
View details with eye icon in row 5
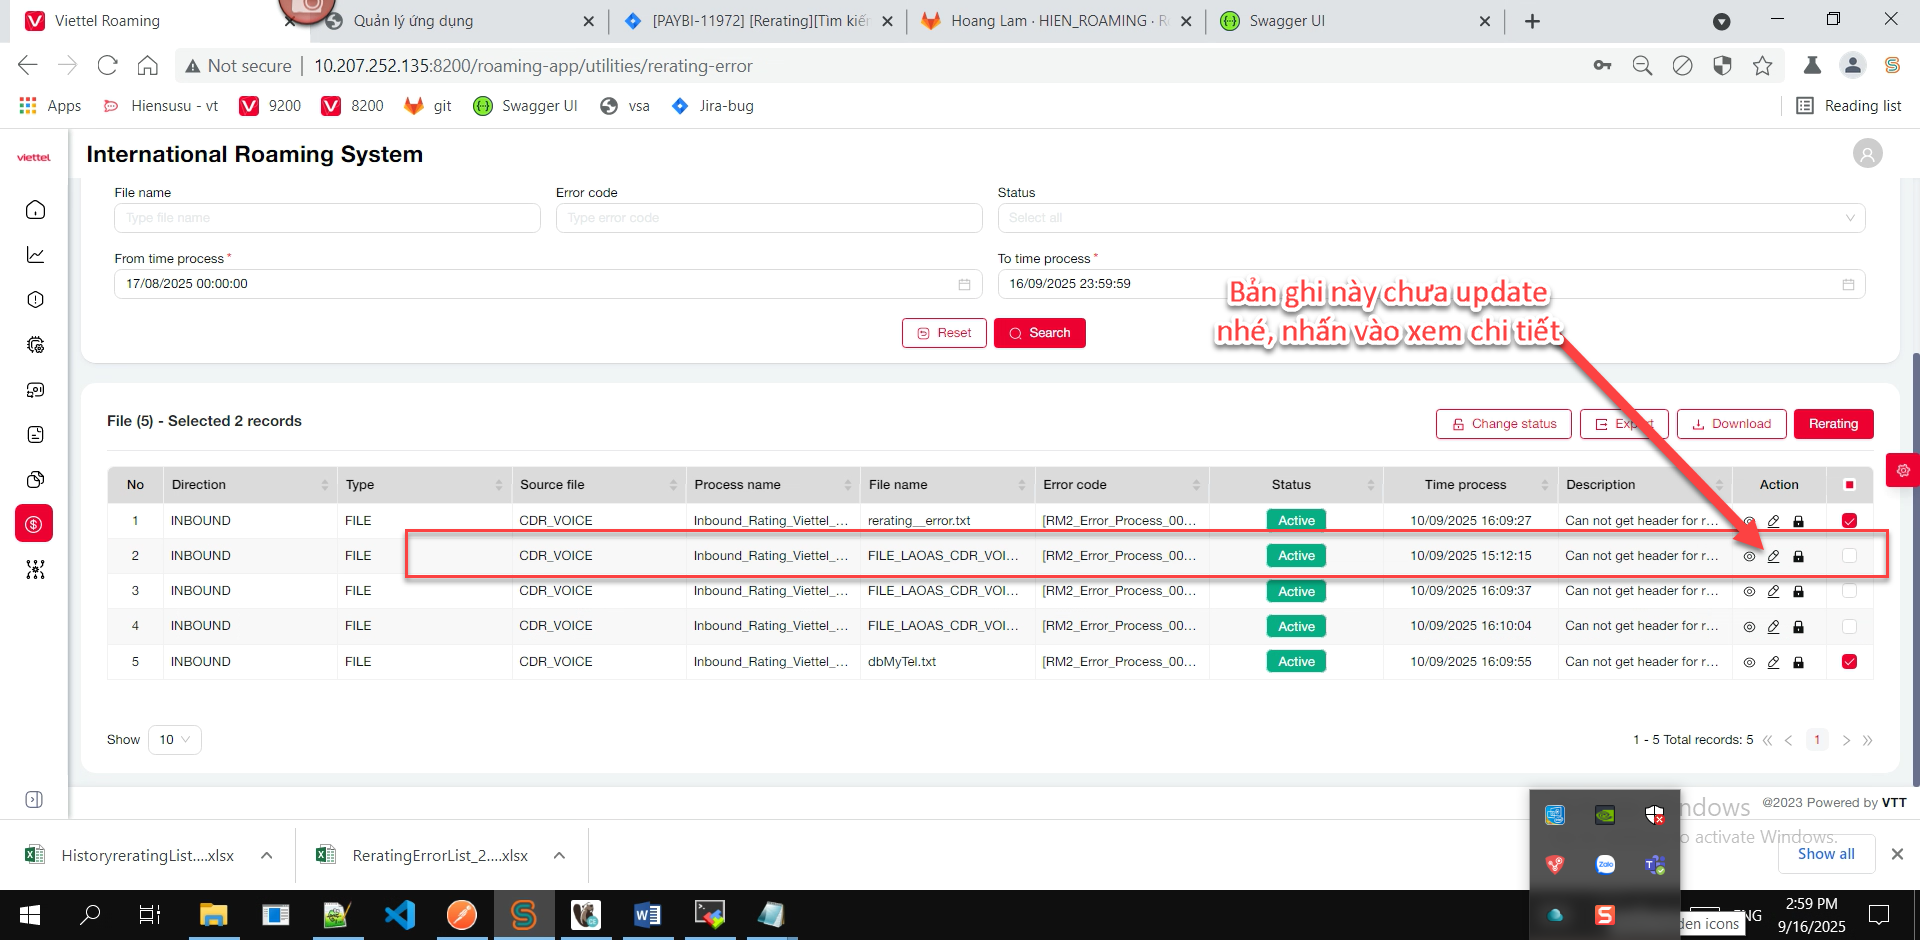(x=1749, y=662)
